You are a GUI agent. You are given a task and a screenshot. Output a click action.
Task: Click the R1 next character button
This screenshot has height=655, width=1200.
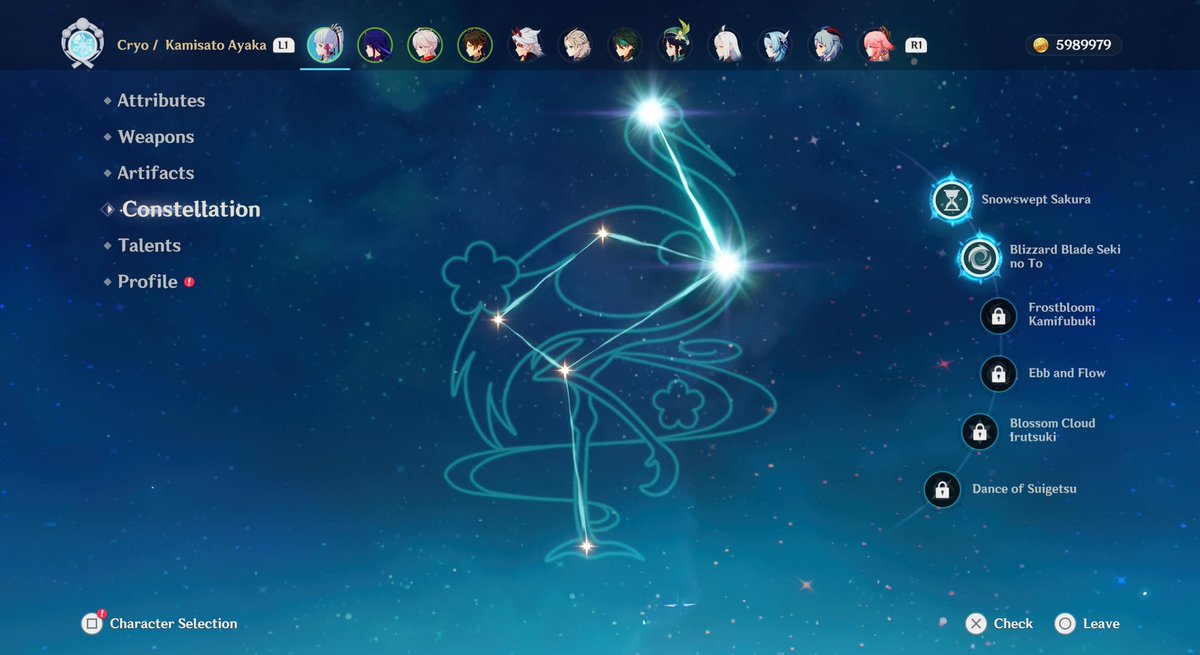(x=915, y=45)
